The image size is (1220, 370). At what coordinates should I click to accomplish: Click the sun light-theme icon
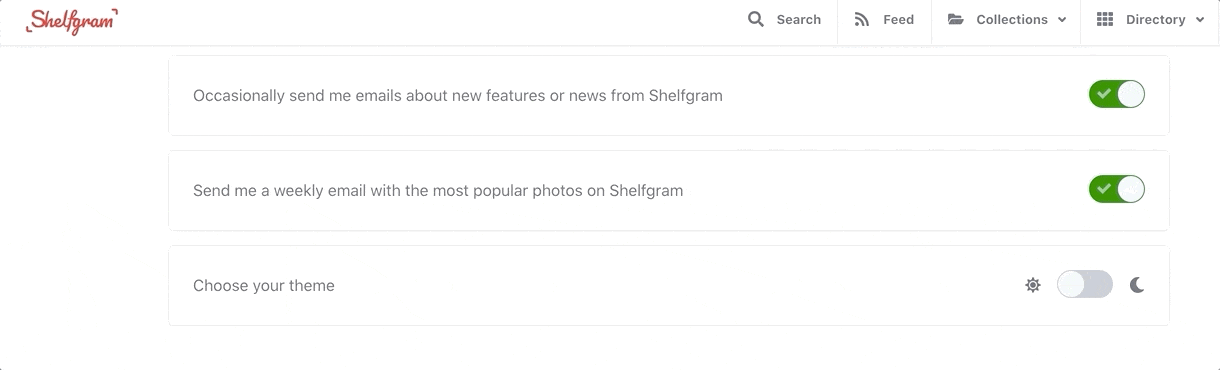(x=1033, y=285)
